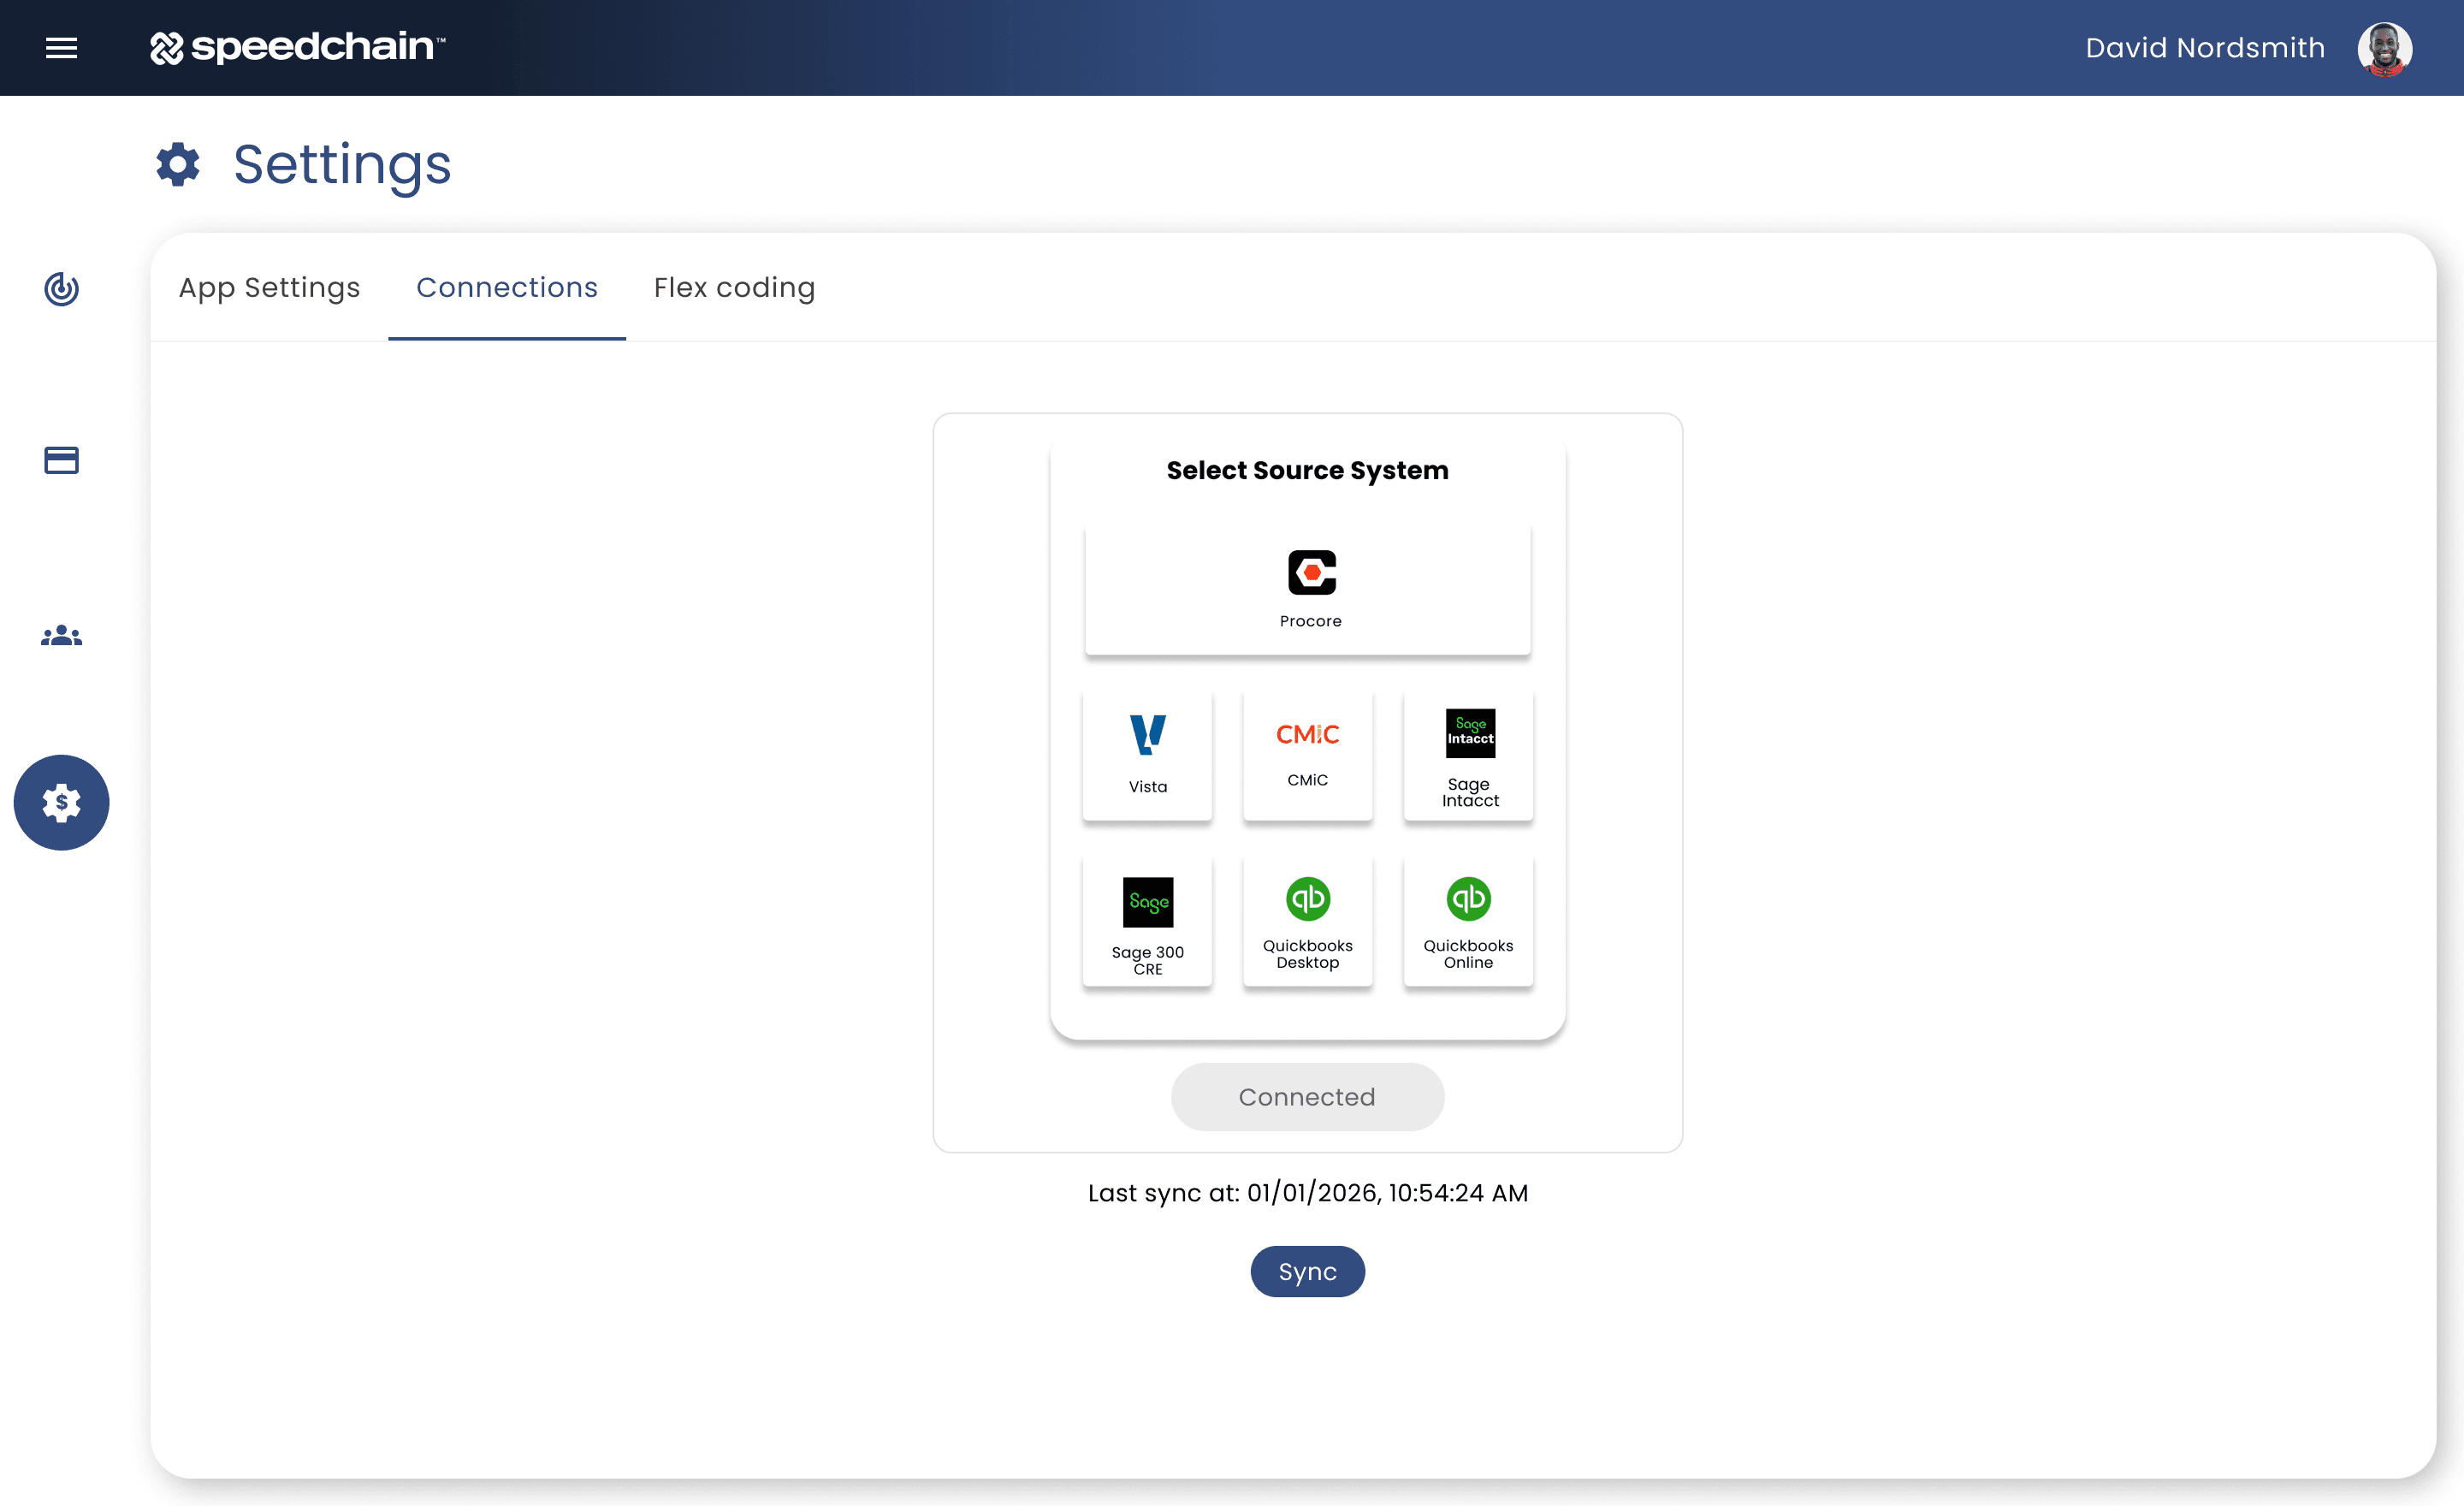
Task: Open the hamburger menu
Action: 61,47
